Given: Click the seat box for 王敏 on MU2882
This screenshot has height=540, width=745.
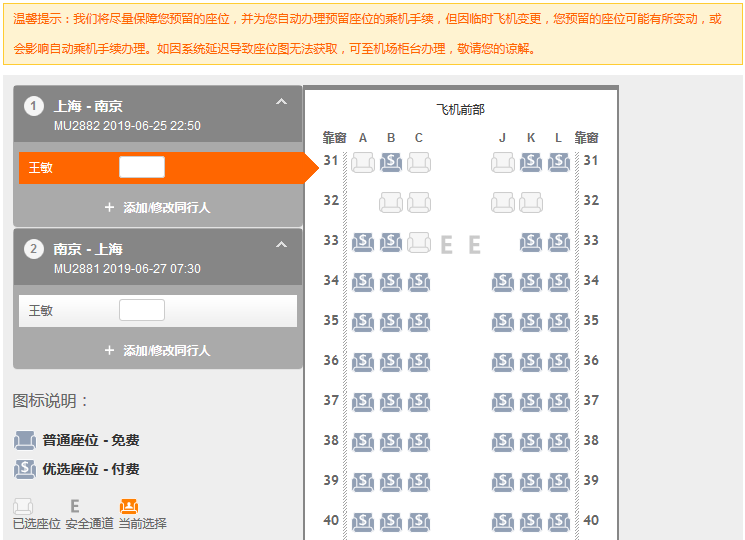Looking at the screenshot, I should pyautogui.click(x=141, y=168).
